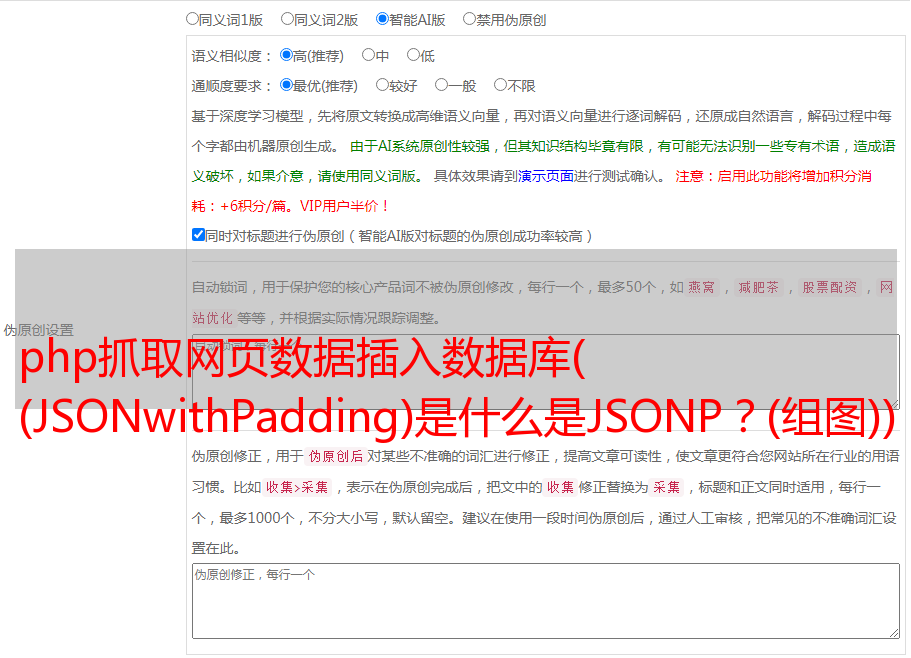Select 禁用伪原创 radio option
This screenshot has height=658, width=911.
tap(469, 19)
